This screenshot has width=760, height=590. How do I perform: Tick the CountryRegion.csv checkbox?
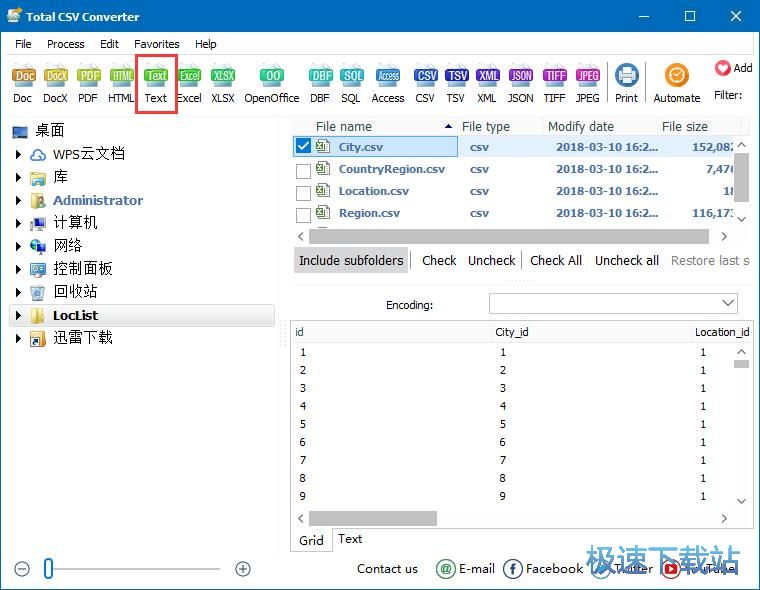[x=303, y=170]
